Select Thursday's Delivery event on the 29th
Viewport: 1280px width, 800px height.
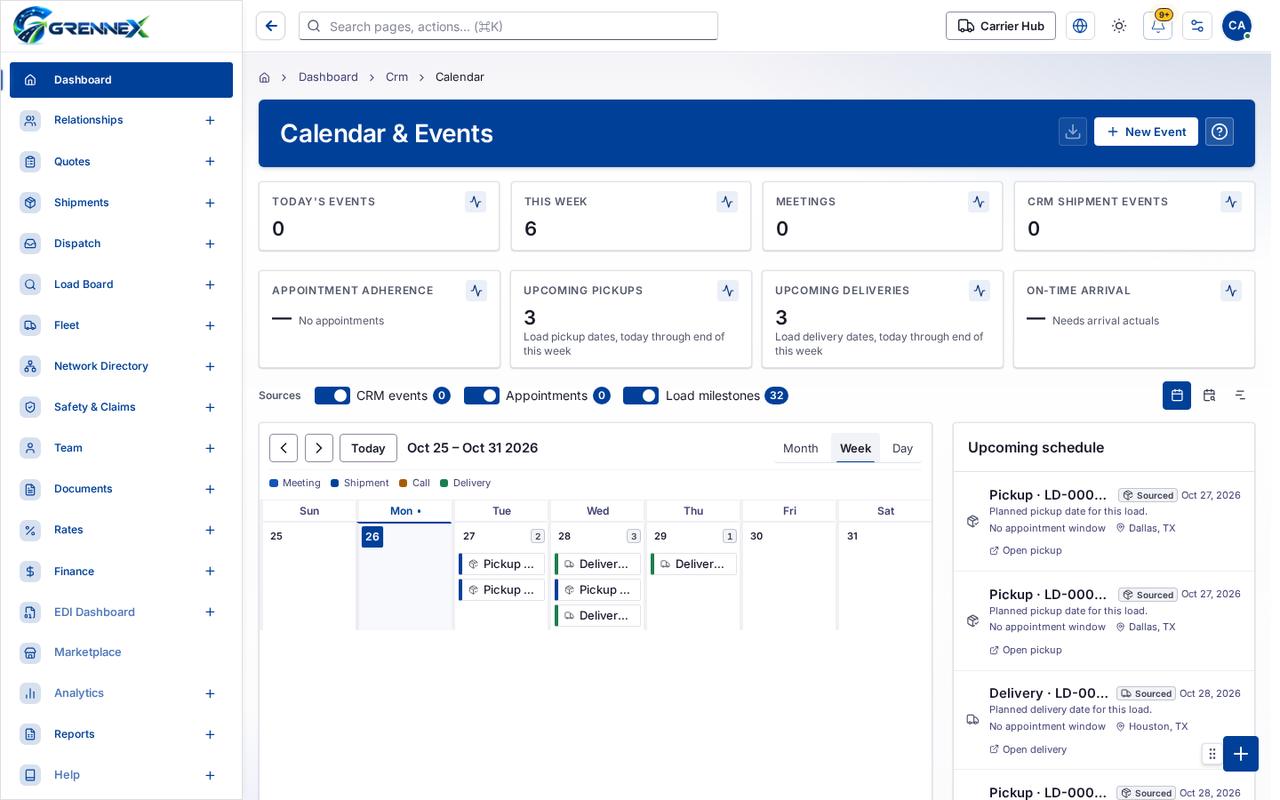(x=694, y=564)
